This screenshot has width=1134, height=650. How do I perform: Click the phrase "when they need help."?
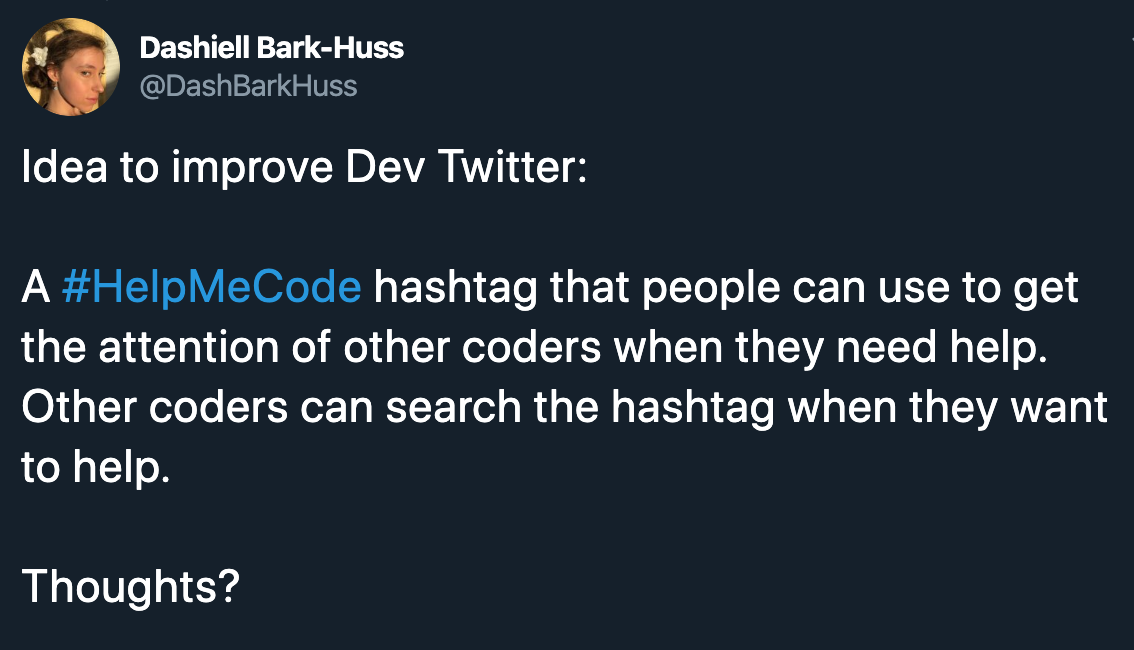click(x=830, y=348)
